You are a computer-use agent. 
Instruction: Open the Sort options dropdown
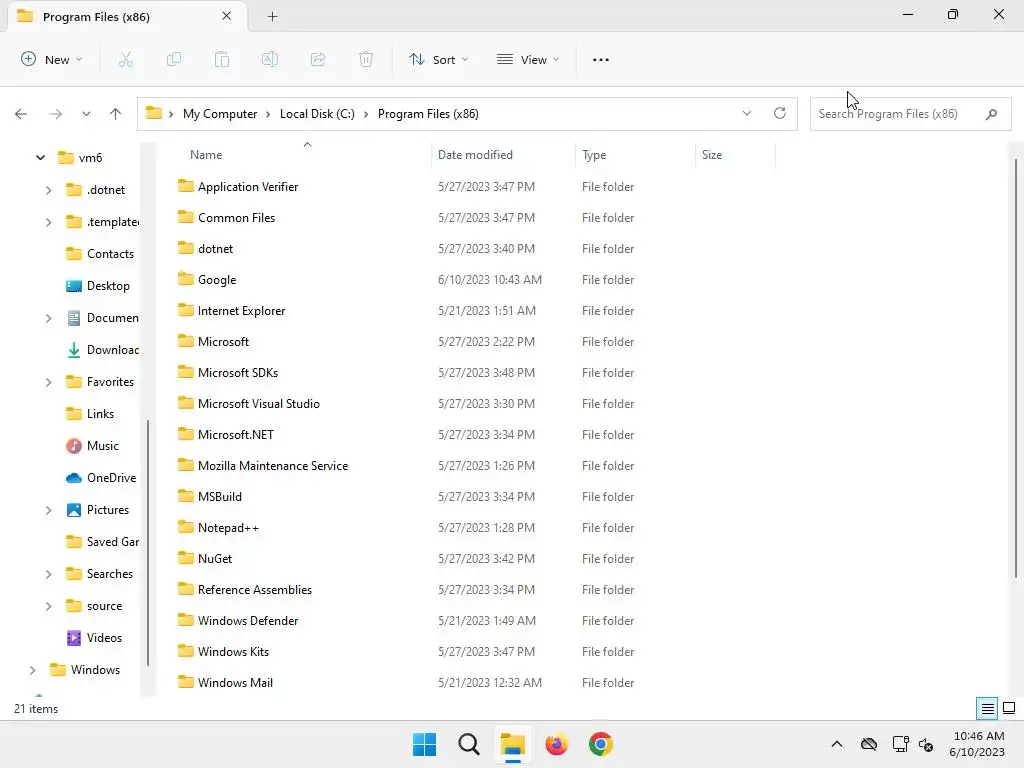[x=438, y=59]
